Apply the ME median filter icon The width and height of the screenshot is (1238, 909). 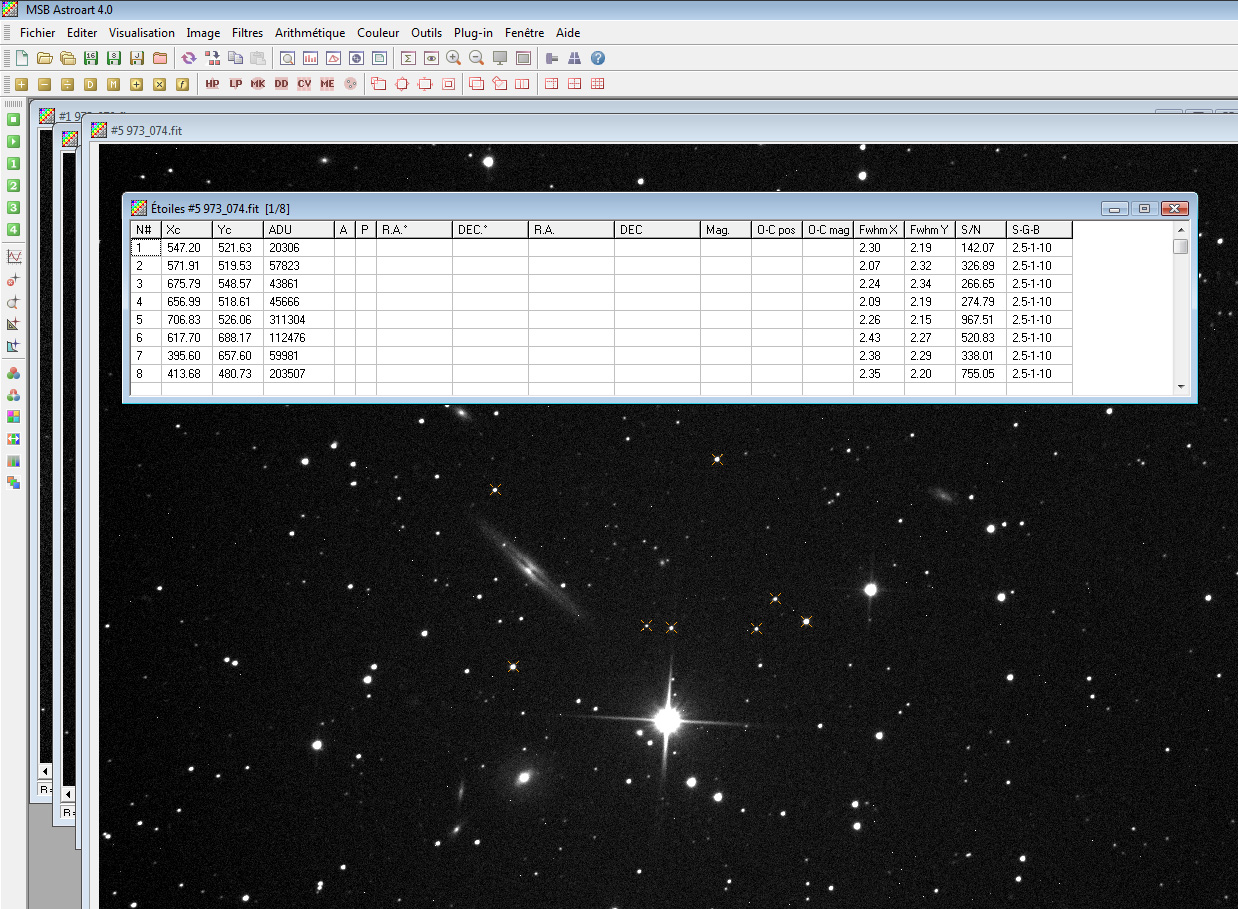pos(327,84)
